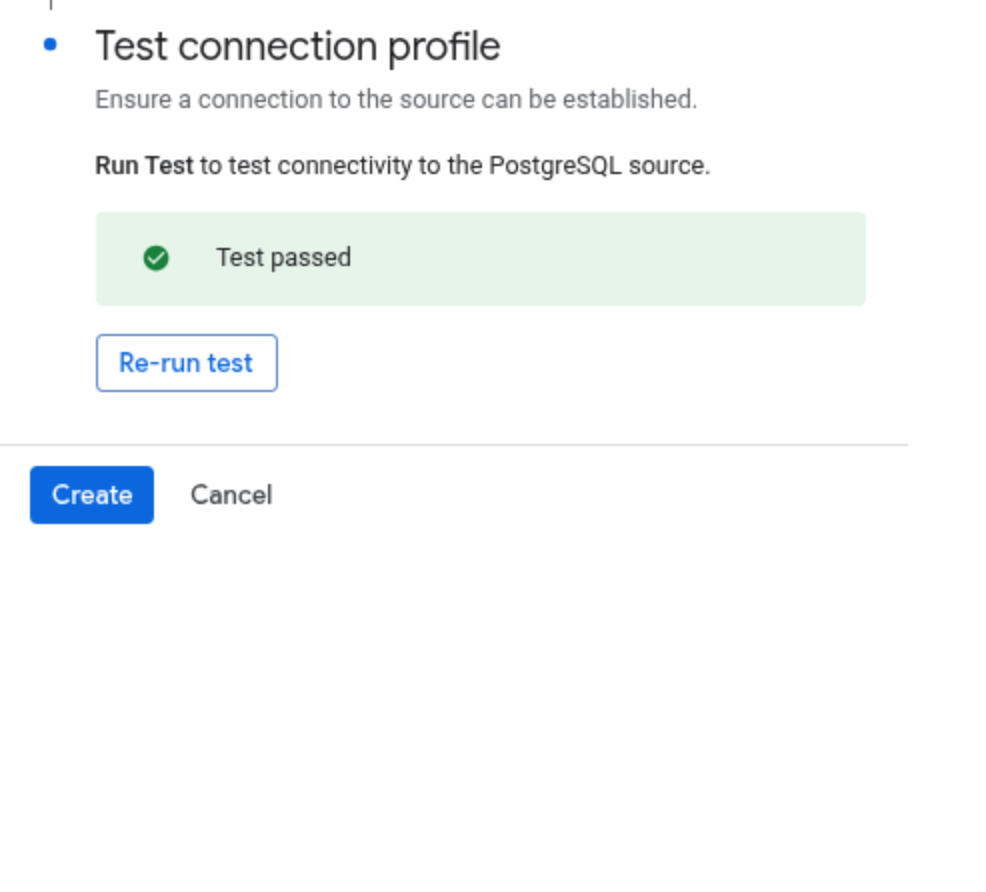Click the vertical stepper connector line
Viewport: 986px width, 892px height.
(50, 4)
